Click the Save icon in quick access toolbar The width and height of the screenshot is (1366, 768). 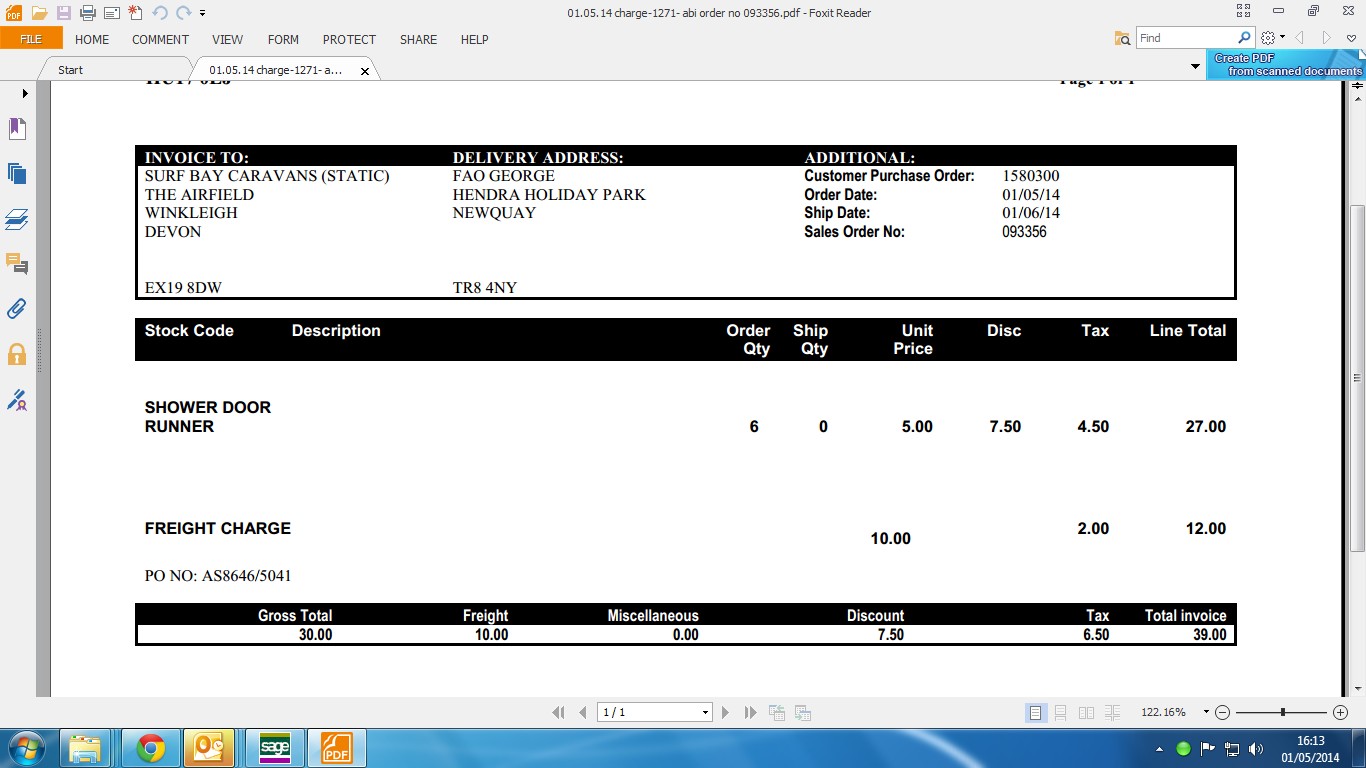64,13
